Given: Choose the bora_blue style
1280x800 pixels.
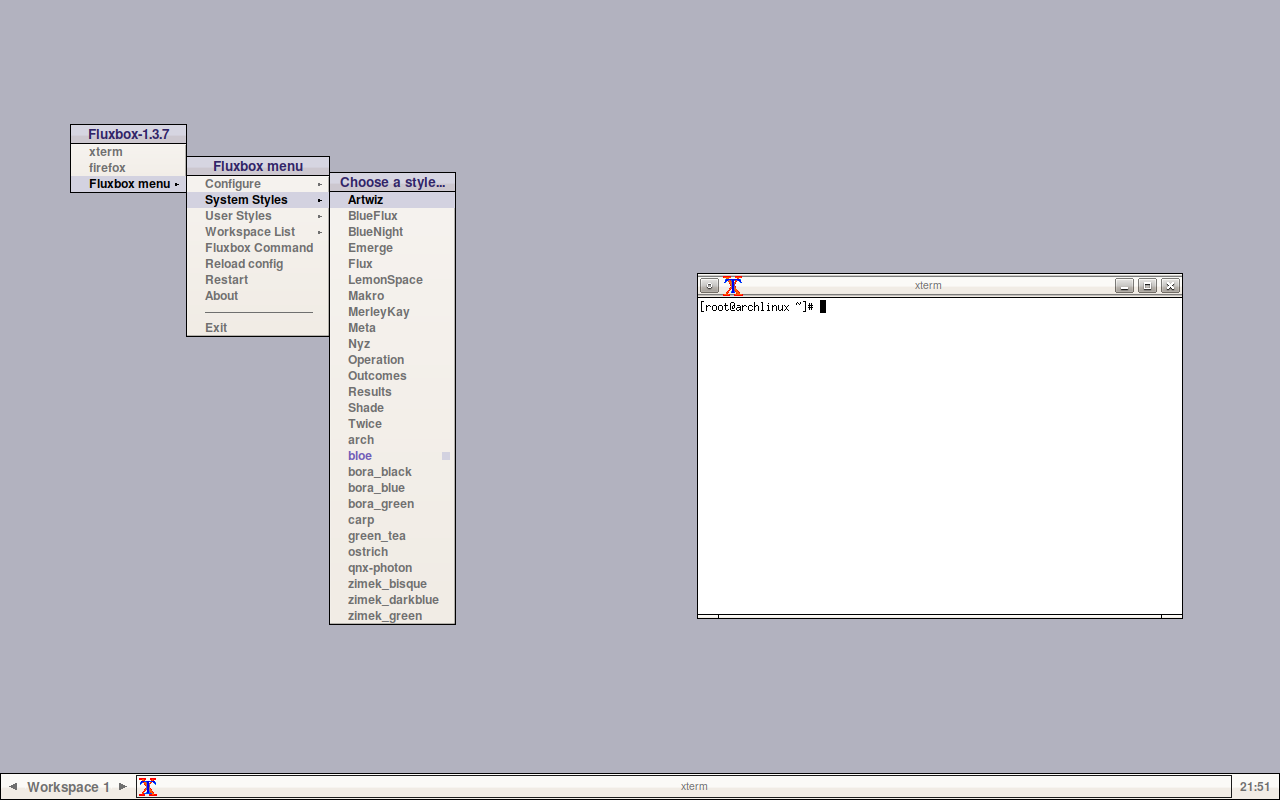Looking at the screenshot, I should click(392, 488).
